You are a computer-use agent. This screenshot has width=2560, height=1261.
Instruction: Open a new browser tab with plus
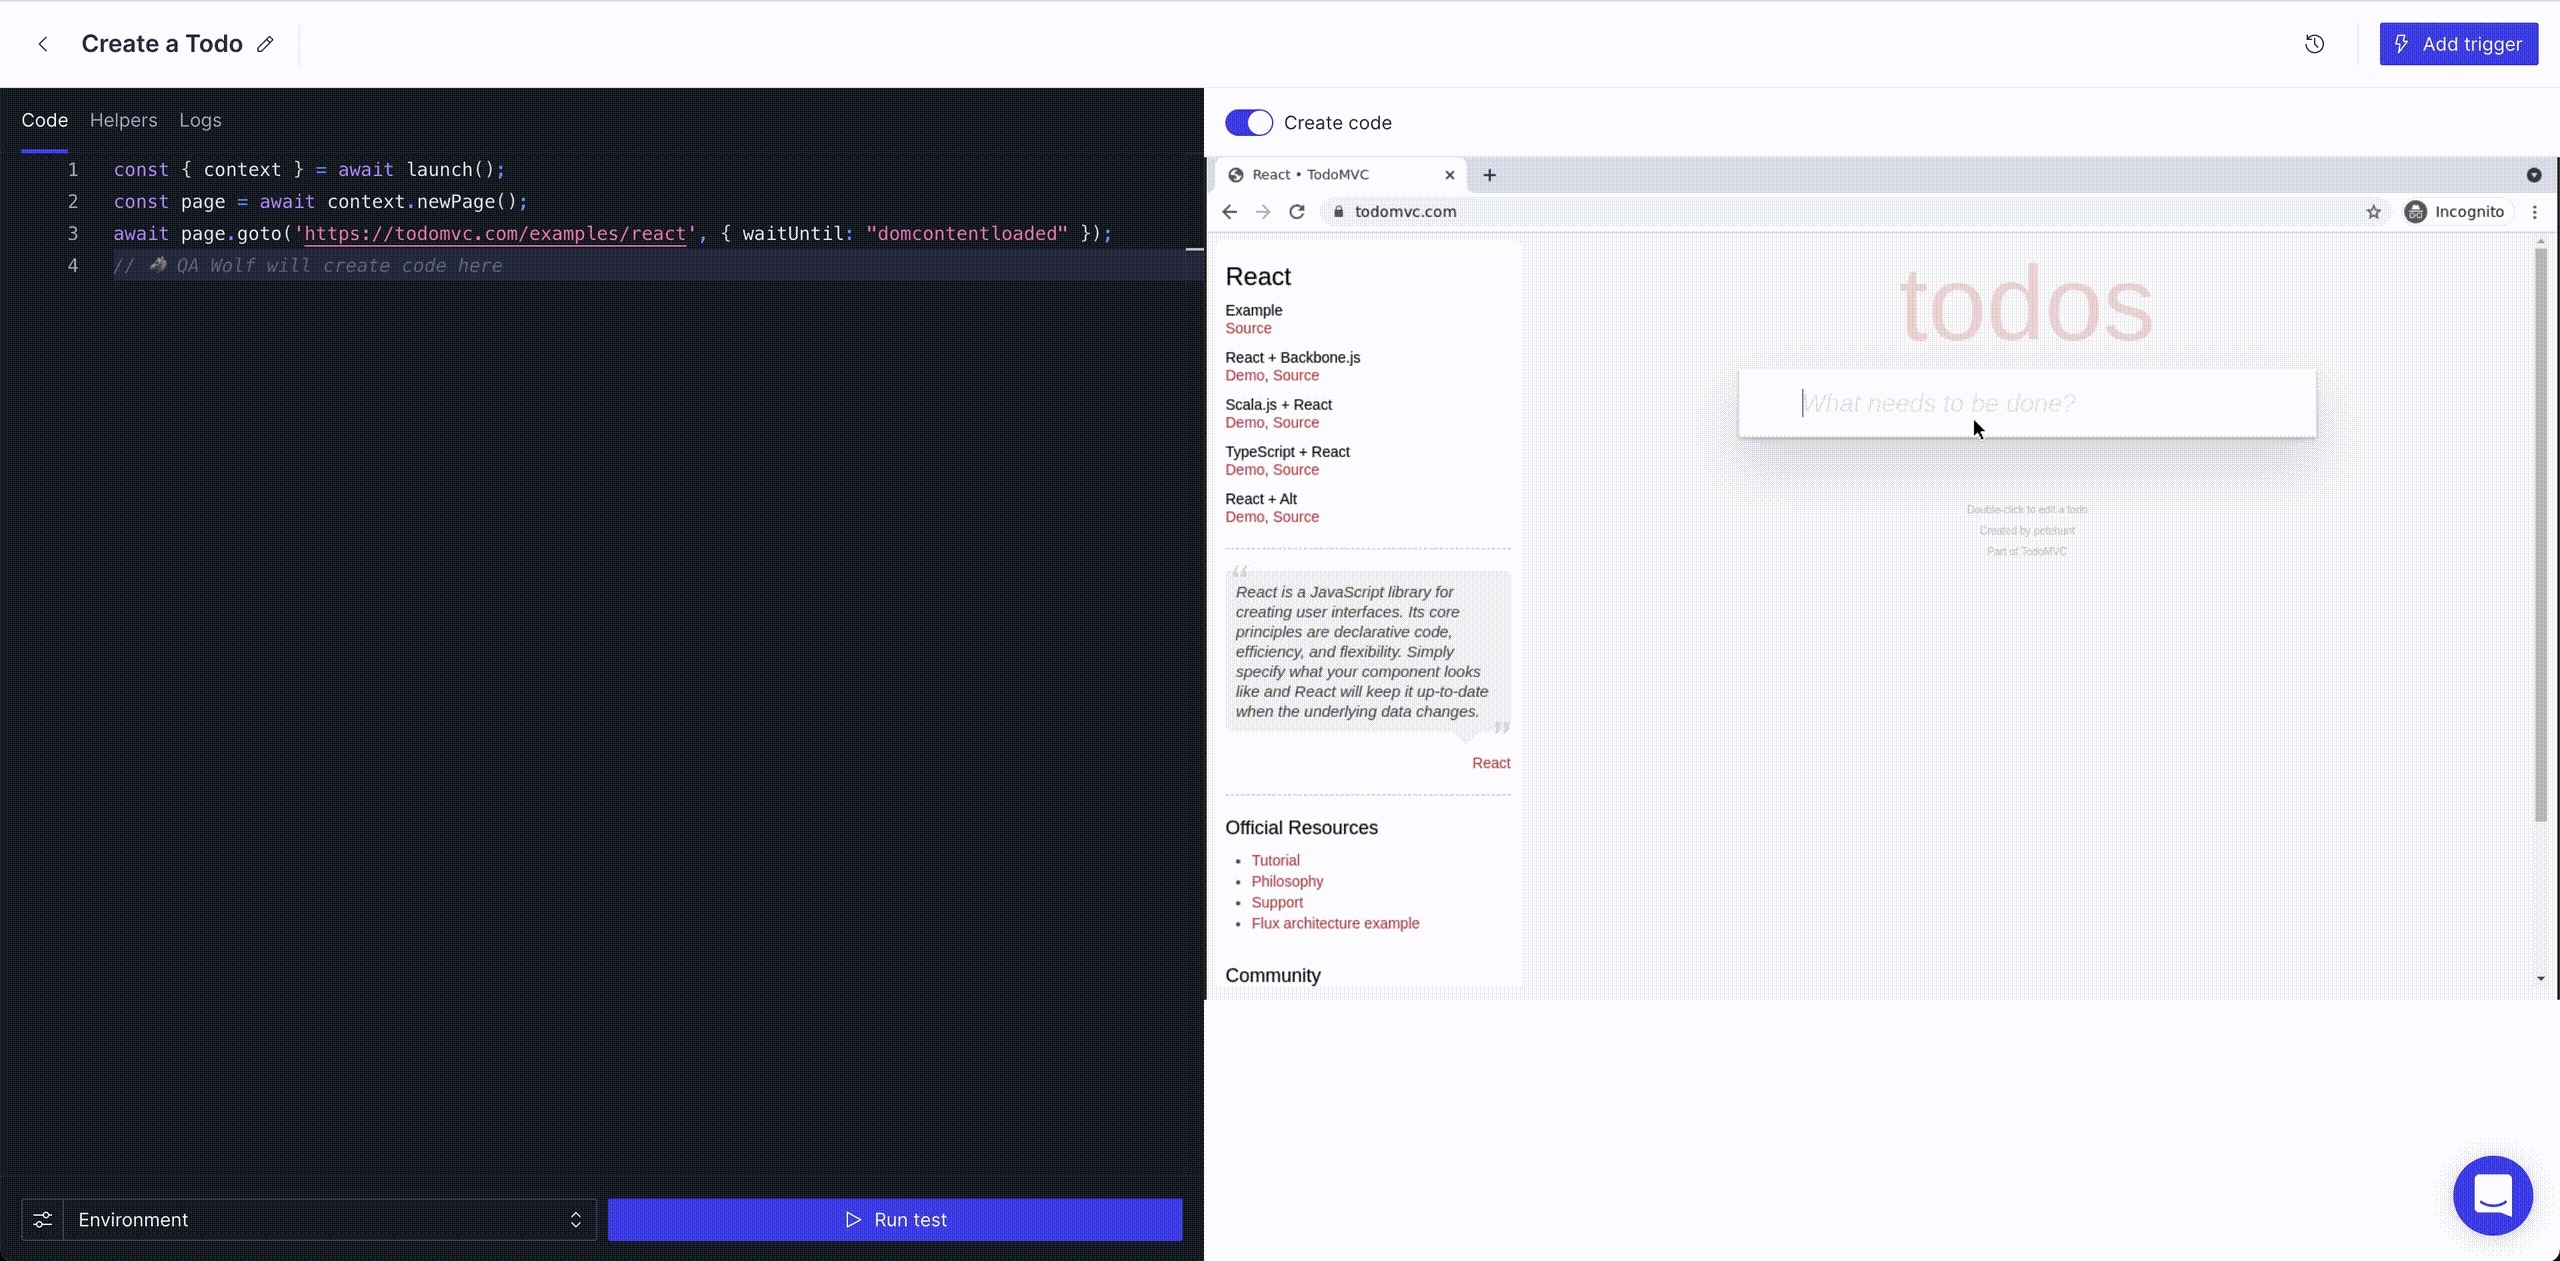pyautogui.click(x=1489, y=175)
